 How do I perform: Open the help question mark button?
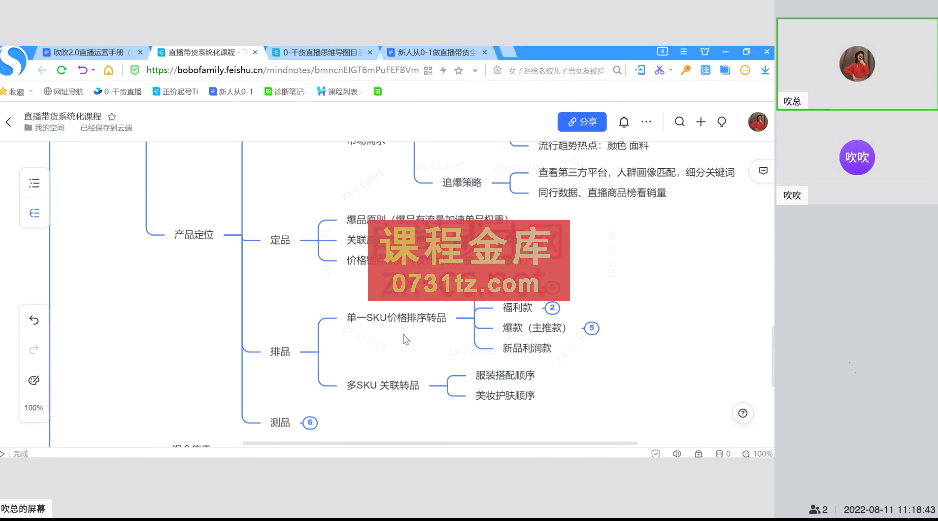point(742,413)
